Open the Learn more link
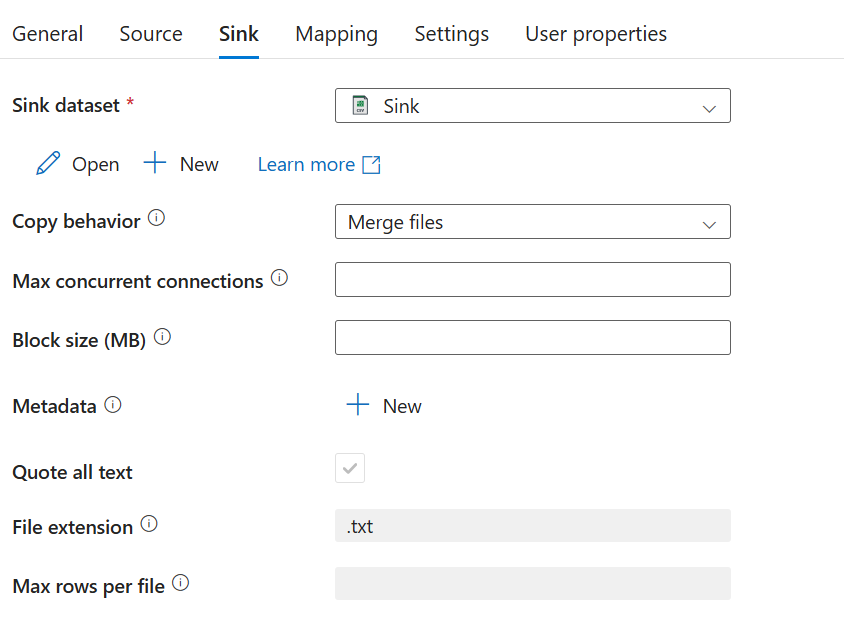Screen dimensions: 844x640 click(x=306, y=165)
